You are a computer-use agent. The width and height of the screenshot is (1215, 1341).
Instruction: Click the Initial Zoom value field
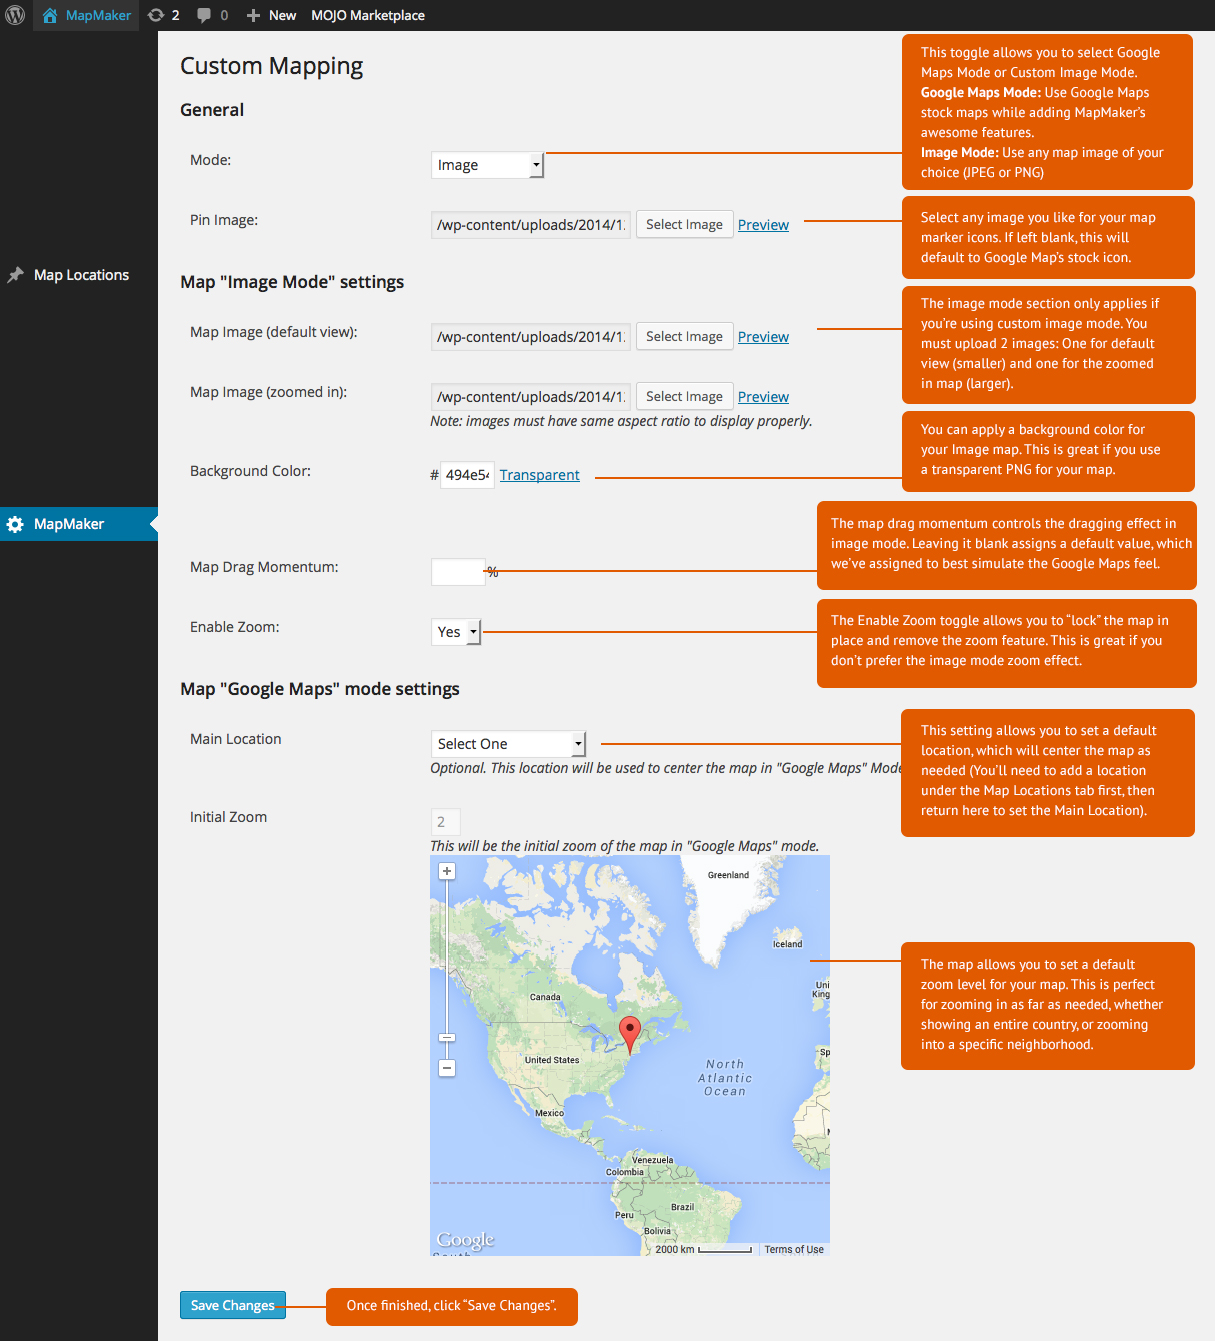click(x=446, y=822)
